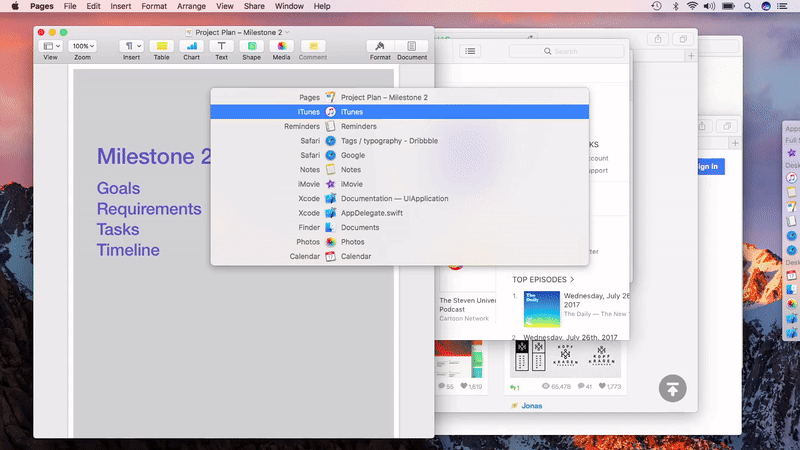
Task: Click the Goals line in the document
Action: pyautogui.click(x=118, y=188)
